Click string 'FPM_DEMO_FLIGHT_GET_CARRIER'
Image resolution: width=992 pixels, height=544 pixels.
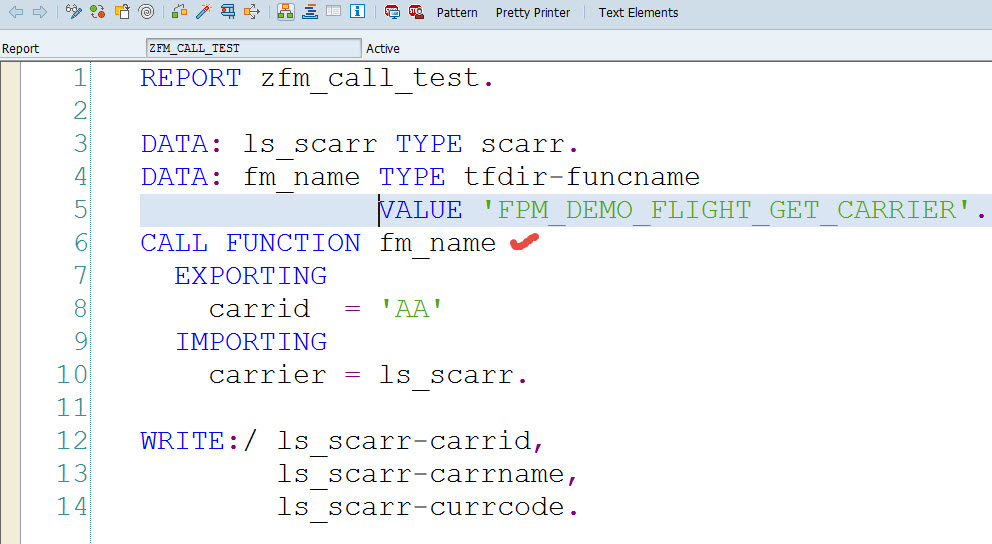(x=726, y=211)
